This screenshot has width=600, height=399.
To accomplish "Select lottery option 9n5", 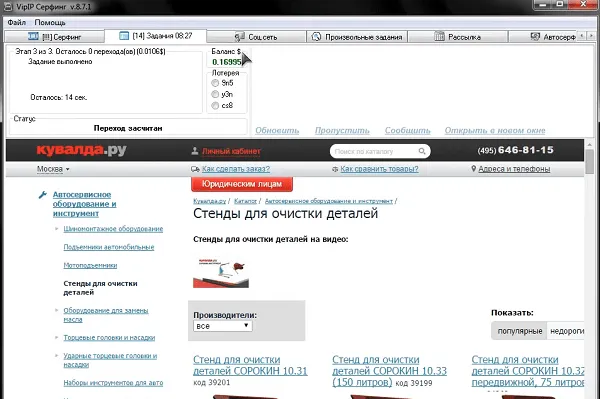I will [215, 83].
